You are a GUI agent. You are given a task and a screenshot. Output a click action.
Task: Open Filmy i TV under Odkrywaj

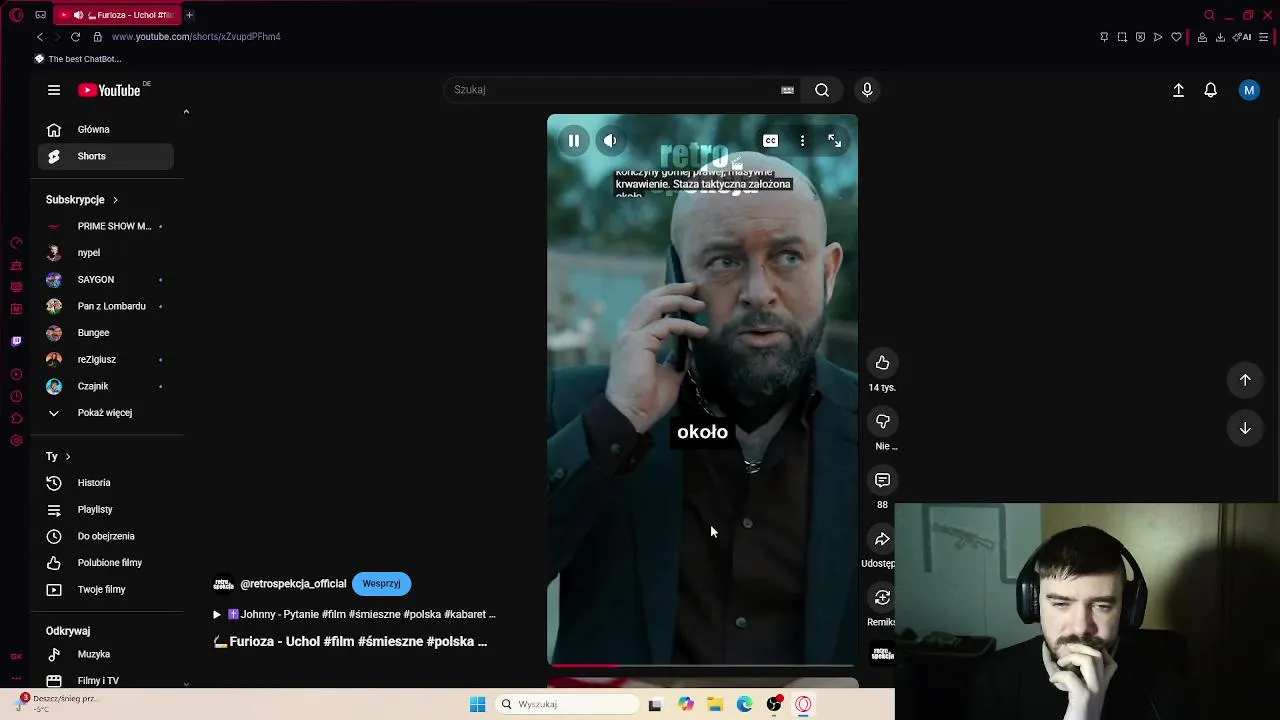click(106, 681)
